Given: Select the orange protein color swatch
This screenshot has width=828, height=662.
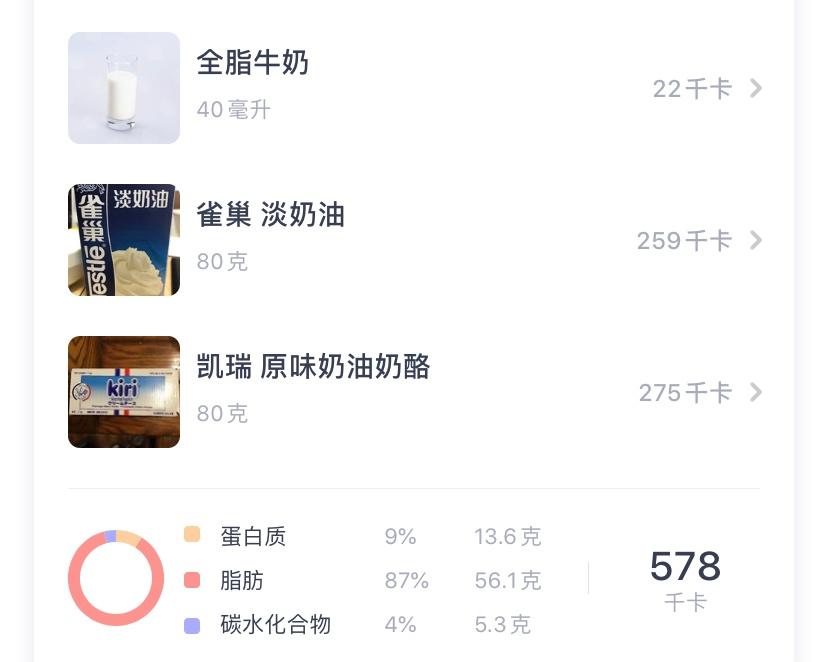Looking at the screenshot, I should [192, 535].
